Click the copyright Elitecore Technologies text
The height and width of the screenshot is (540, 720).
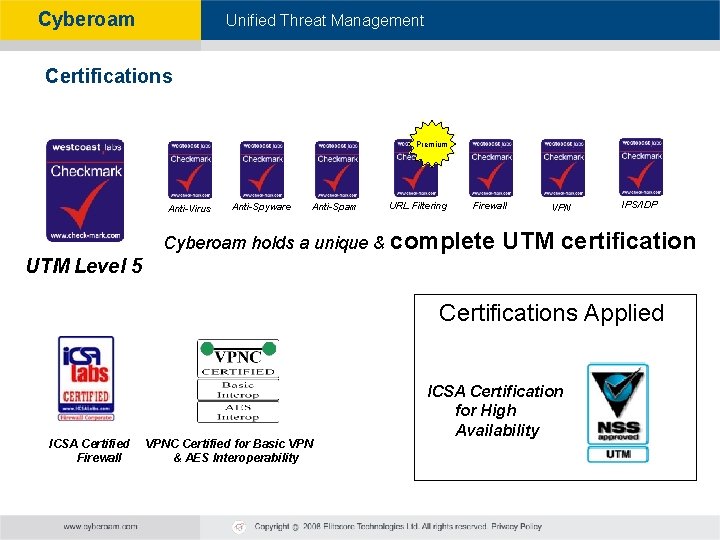click(370, 526)
